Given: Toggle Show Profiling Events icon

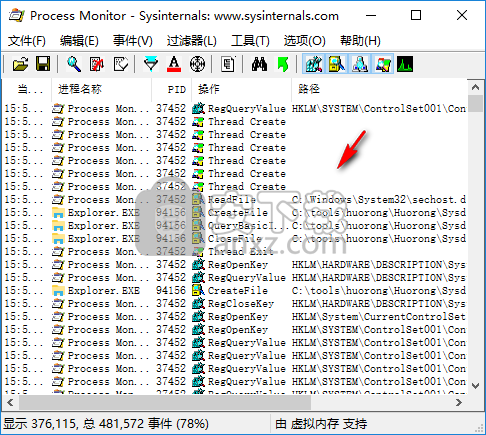Looking at the screenshot, I should 405,64.
